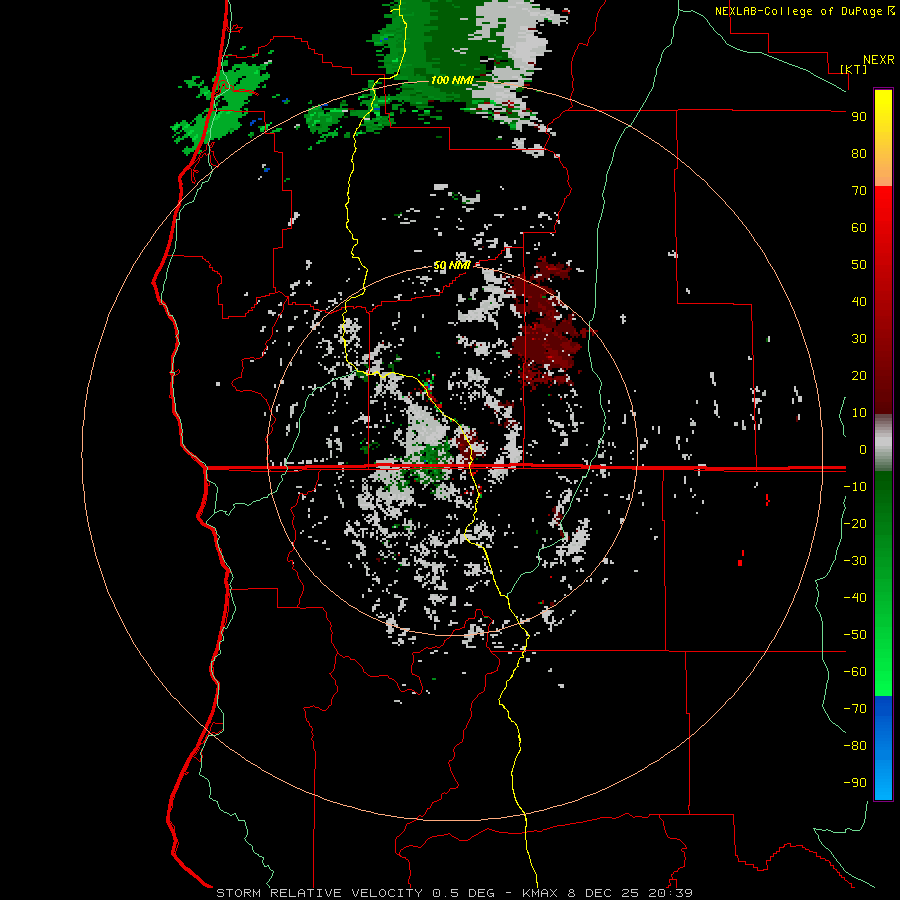The height and width of the screenshot is (900, 900).
Task: Click the bright red segment of color bar
Action: 883,230
